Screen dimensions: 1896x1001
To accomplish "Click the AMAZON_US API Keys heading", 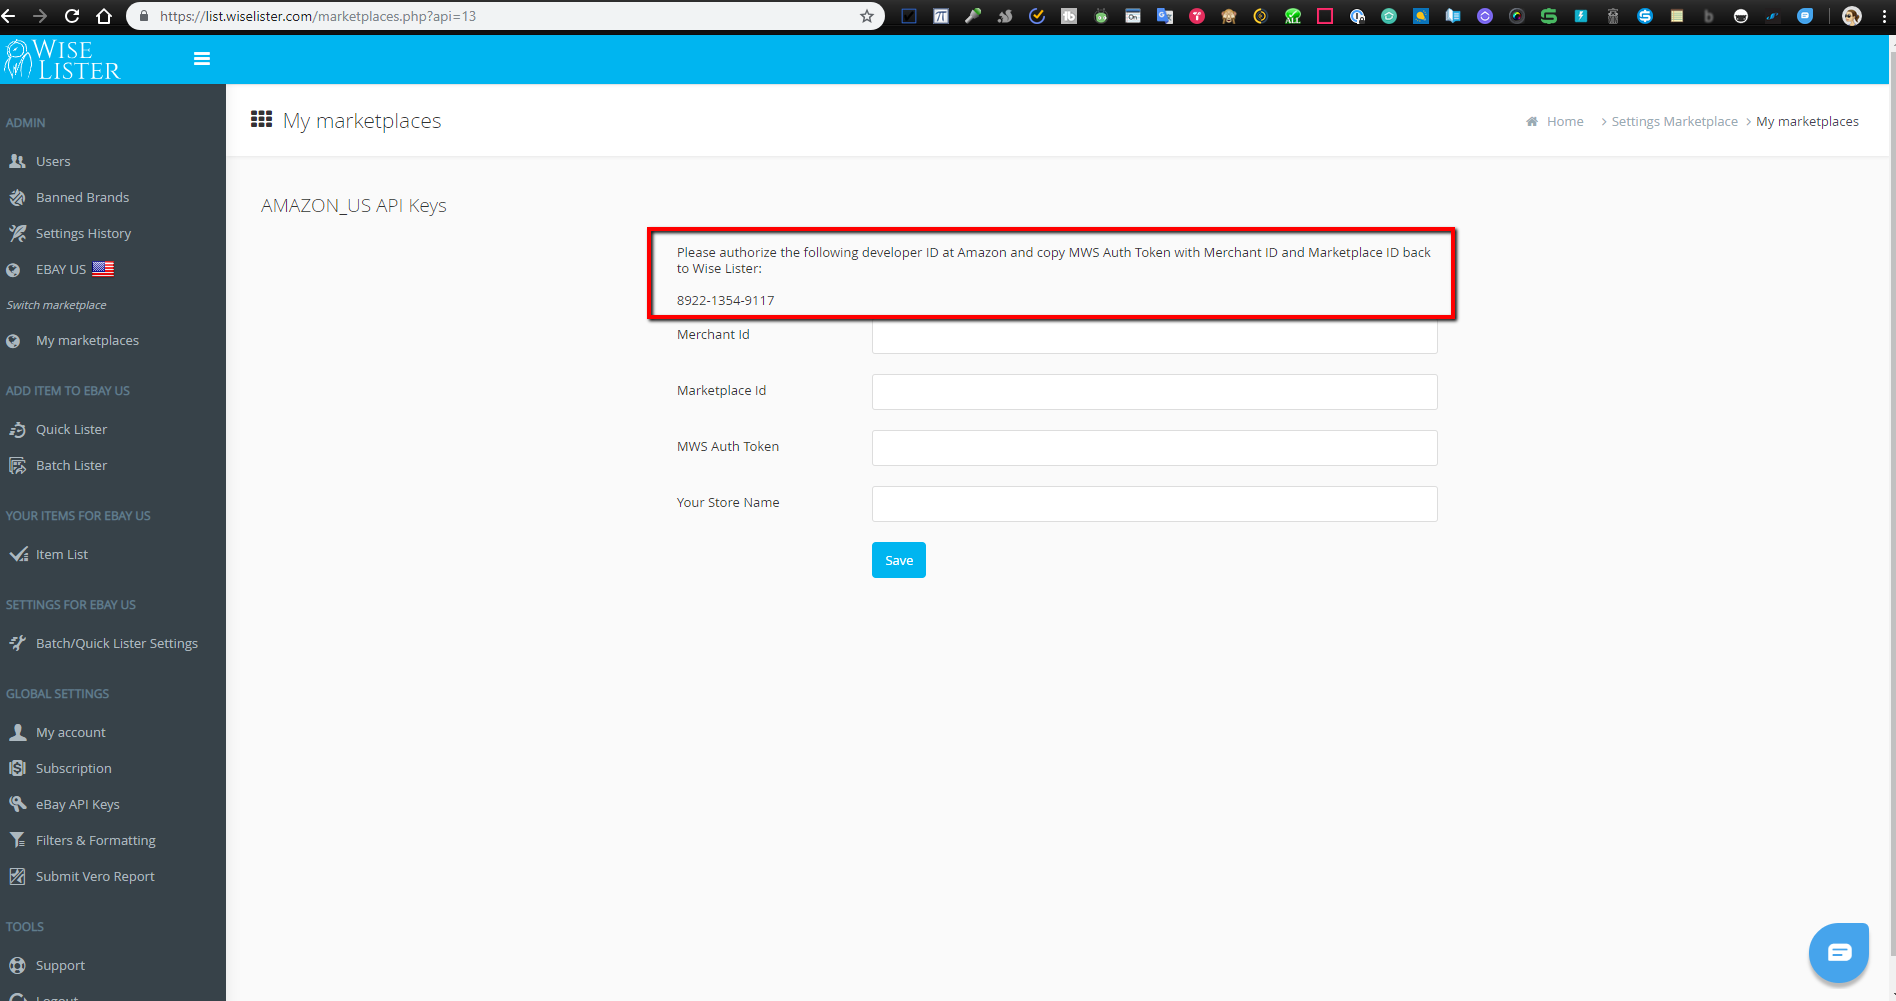I will coord(353,205).
